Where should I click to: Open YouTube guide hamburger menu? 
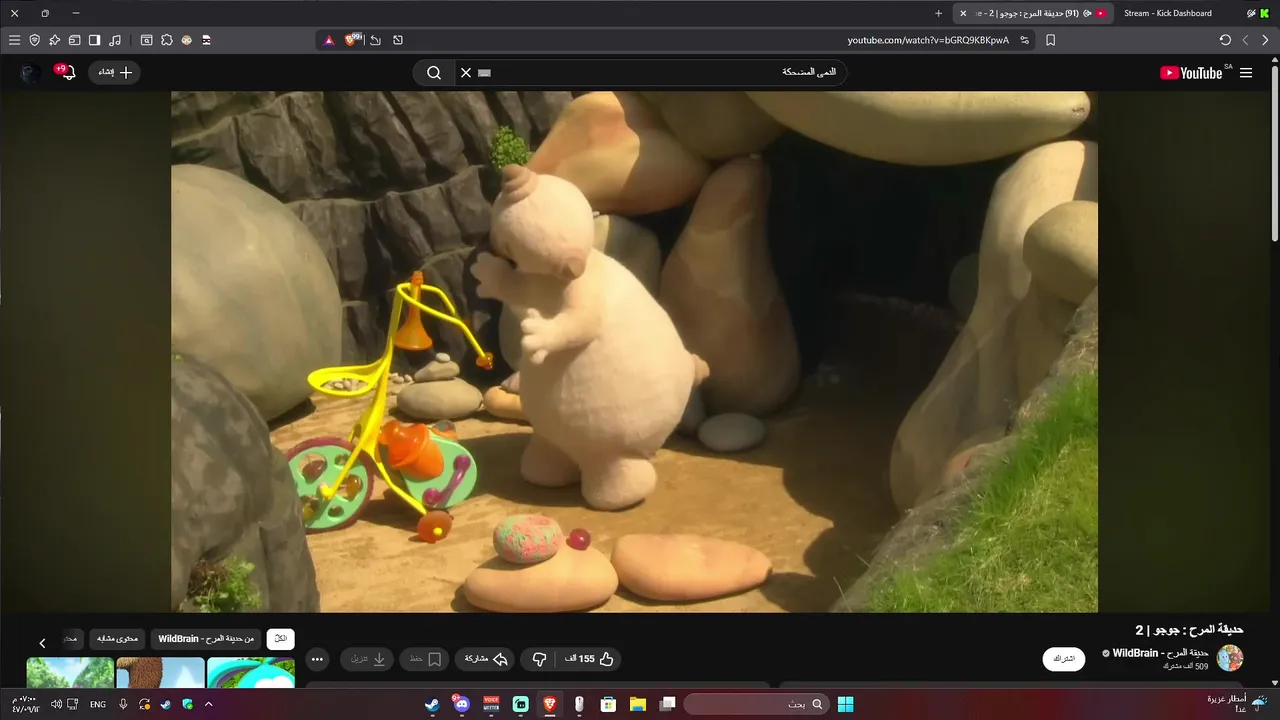click(x=1246, y=73)
